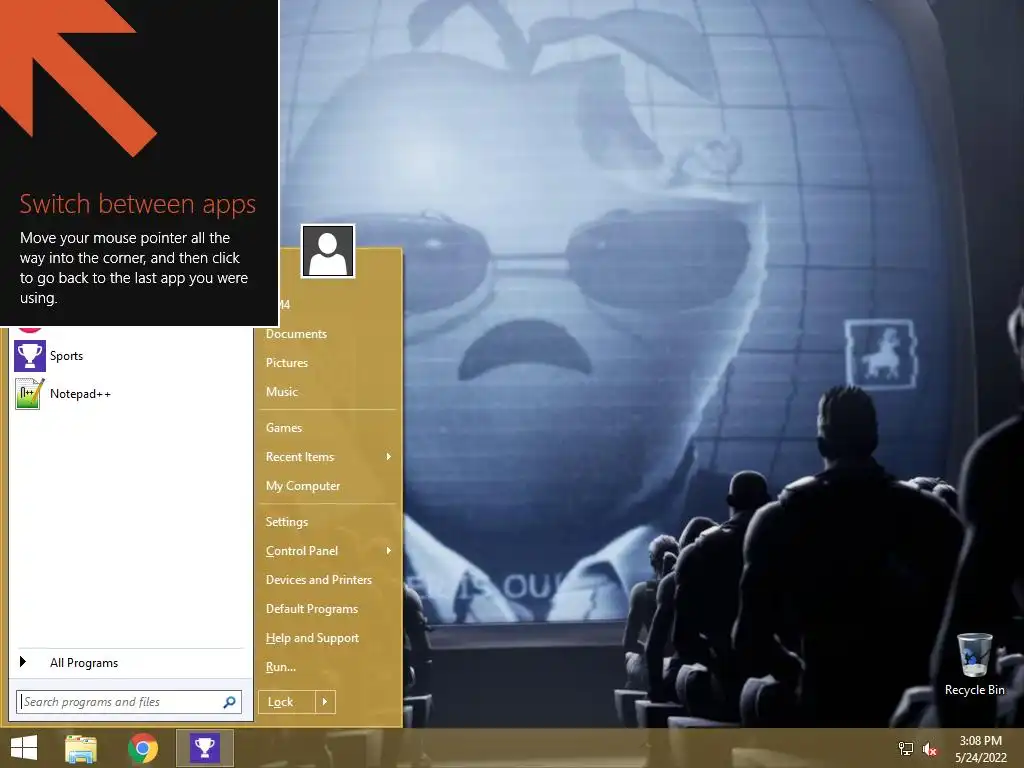
Task: Open the Lock options arrow dropdown
Action: coord(325,702)
